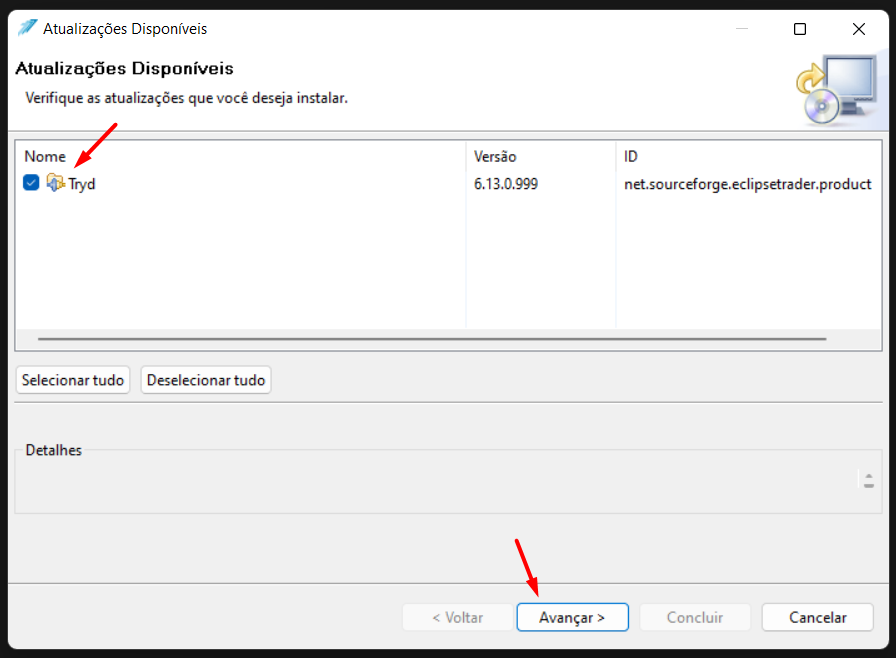The height and width of the screenshot is (658, 896).
Task: Click the Nome column header
Action: [x=45, y=157]
